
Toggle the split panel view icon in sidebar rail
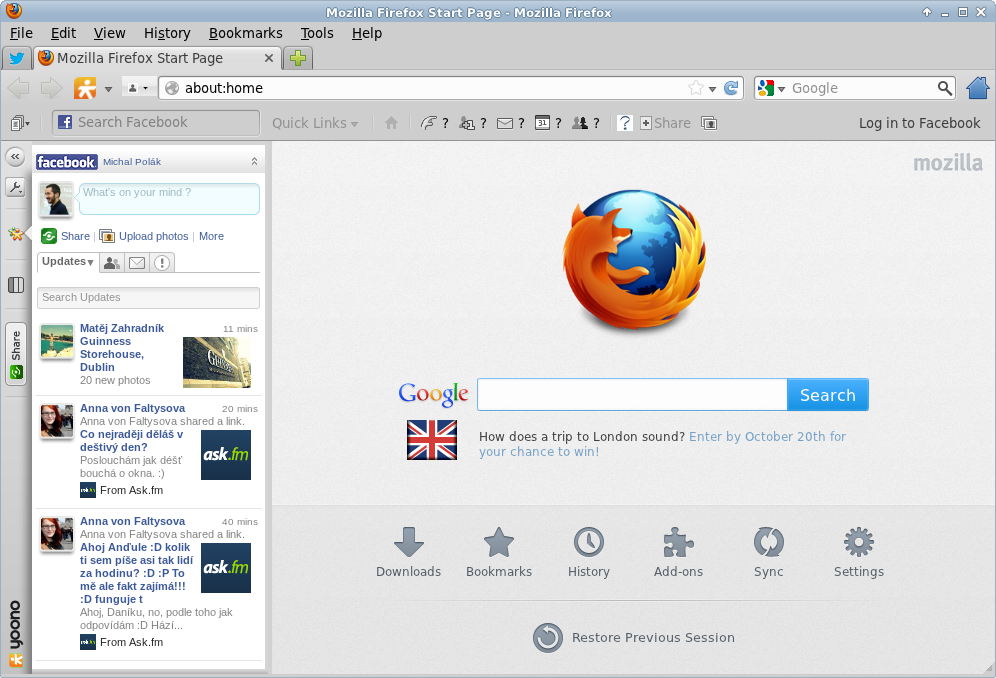[x=16, y=285]
